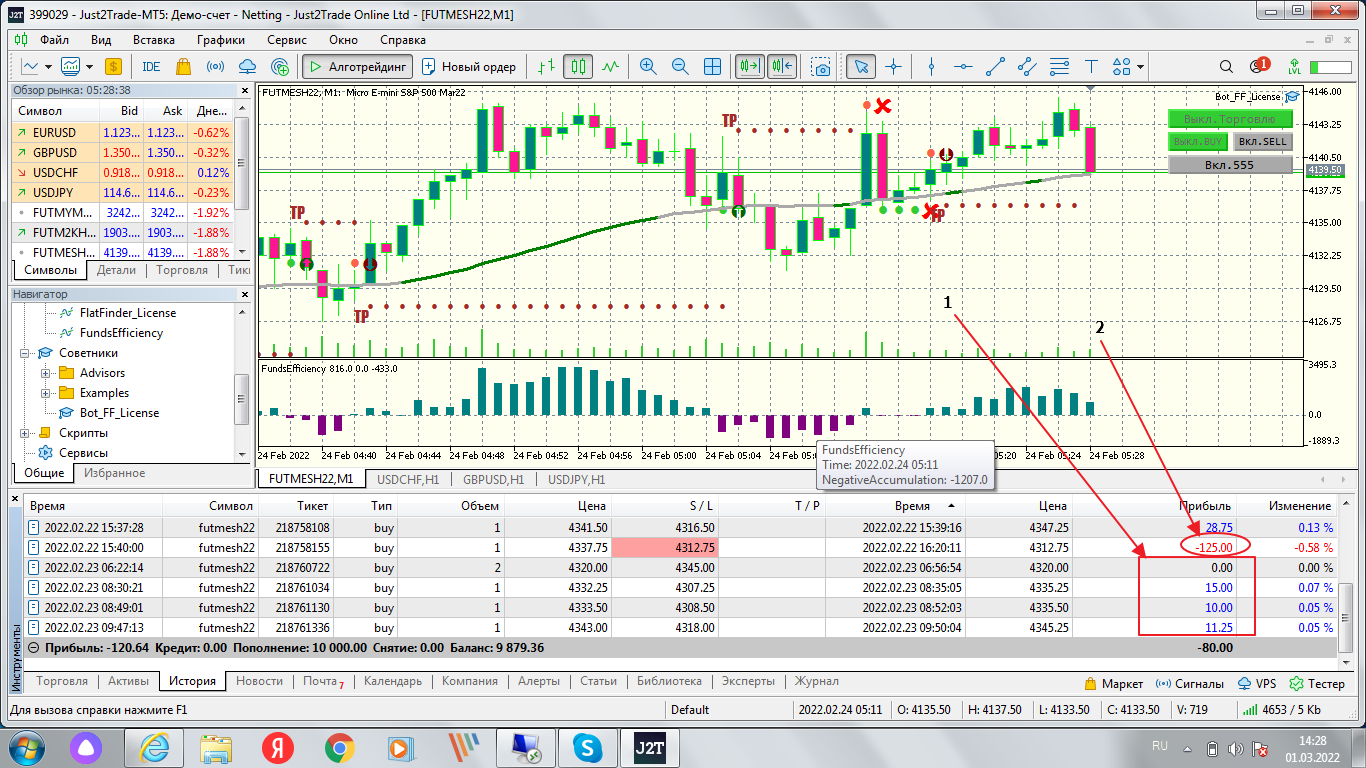Screen dimensions: 1366x768
Task: Select the crosshair tool
Action: (893, 67)
